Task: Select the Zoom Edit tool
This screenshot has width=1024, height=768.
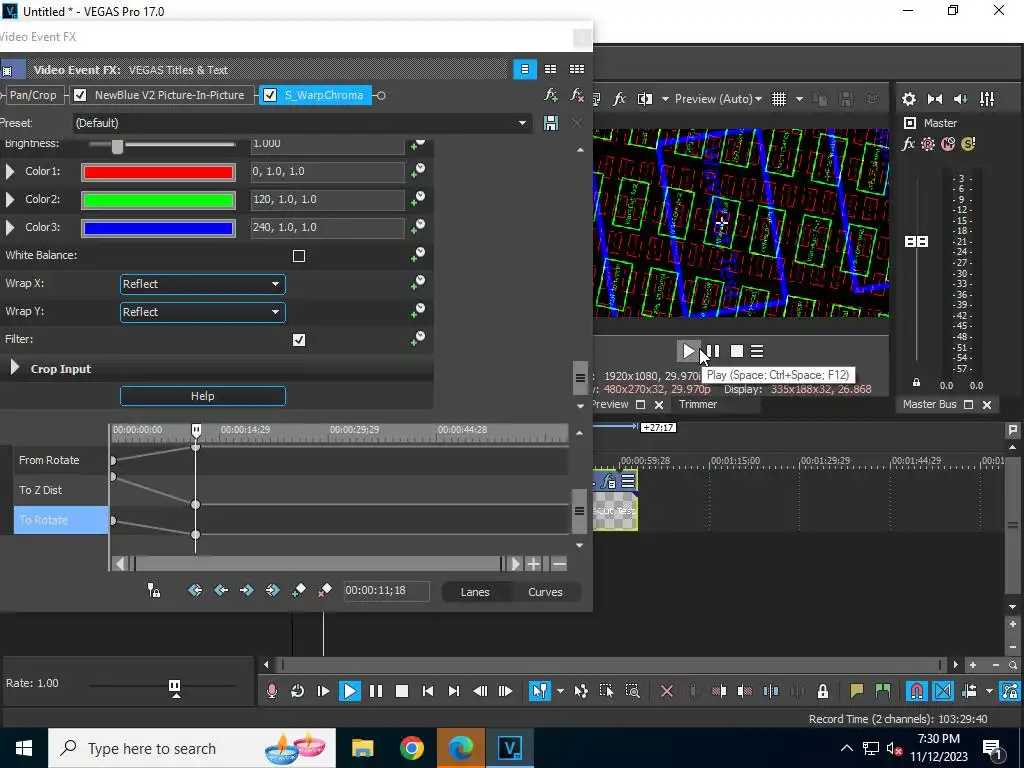Action: tap(632, 691)
